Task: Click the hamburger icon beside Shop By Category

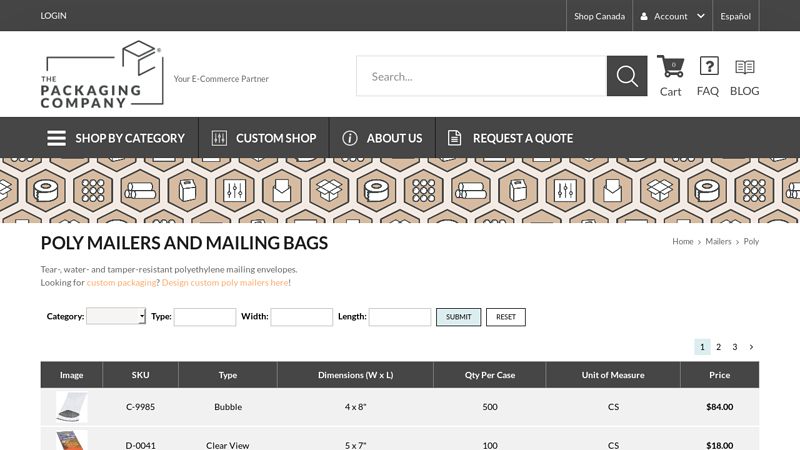Action: [56, 138]
